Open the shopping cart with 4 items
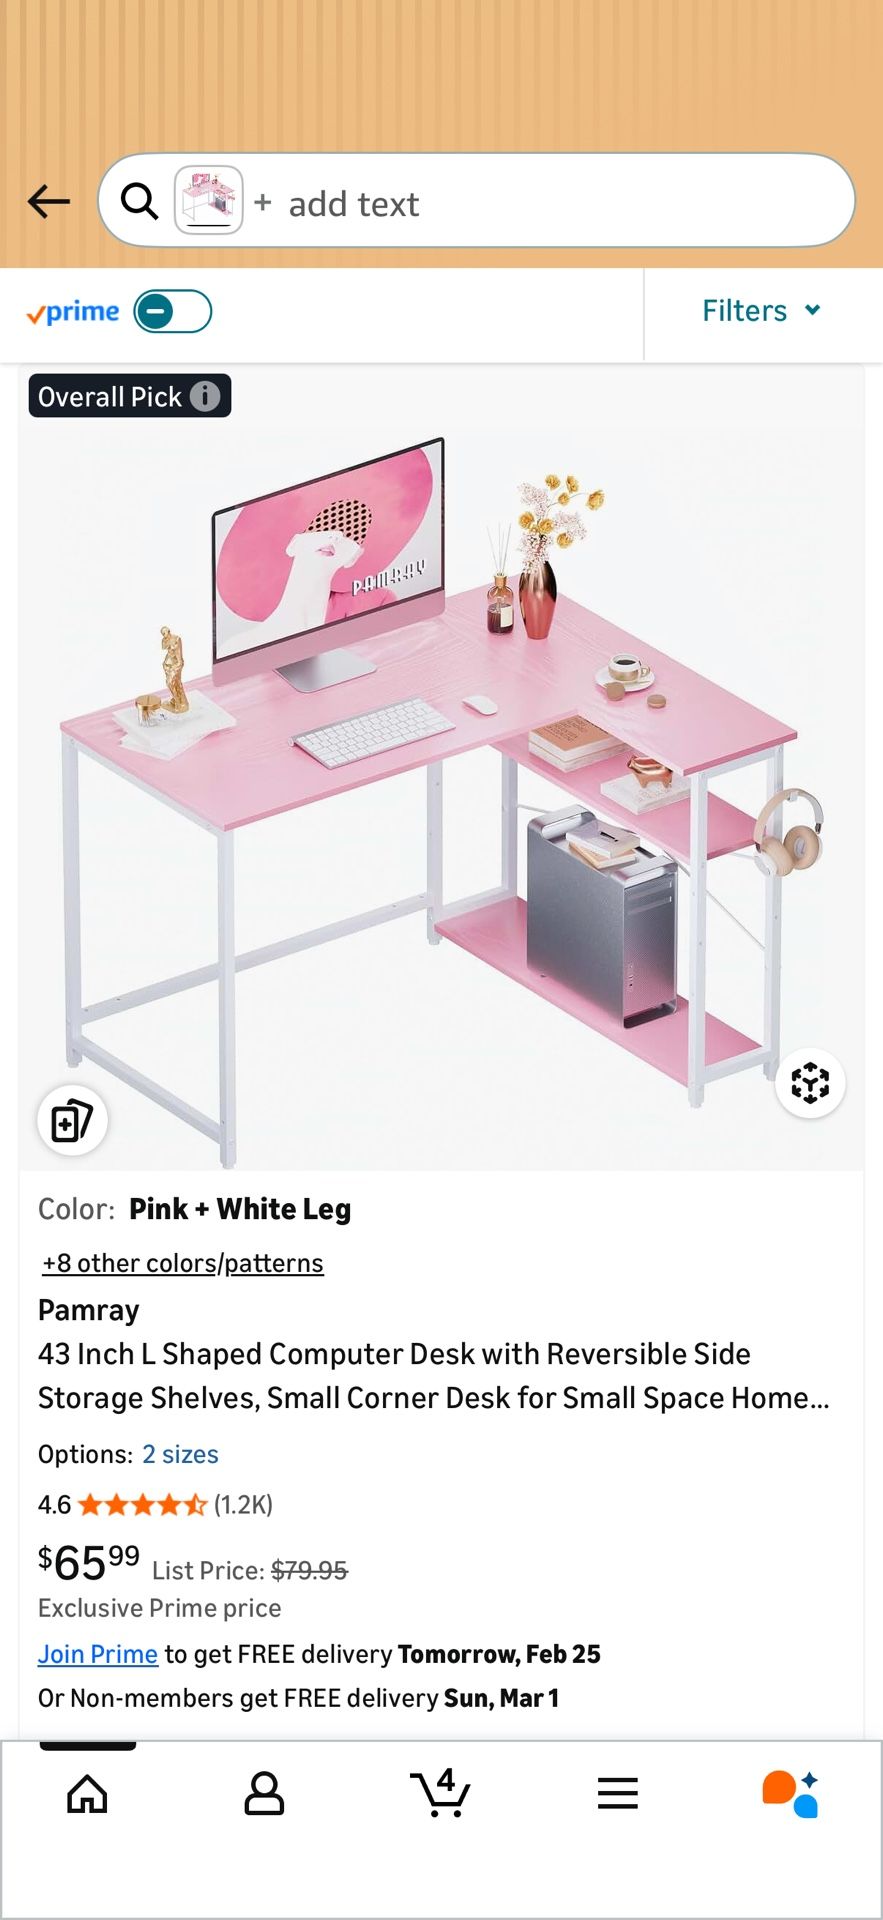The width and height of the screenshot is (883, 1920). click(x=440, y=1792)
